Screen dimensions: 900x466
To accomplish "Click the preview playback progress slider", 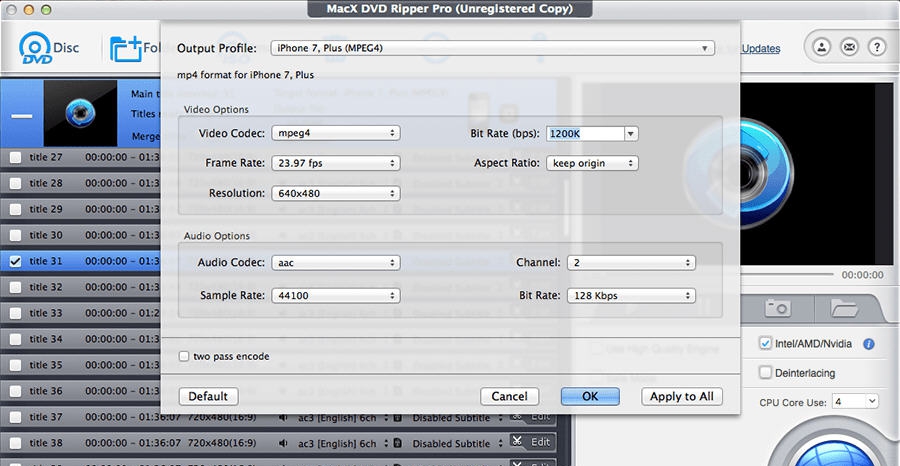I will 786,275.
